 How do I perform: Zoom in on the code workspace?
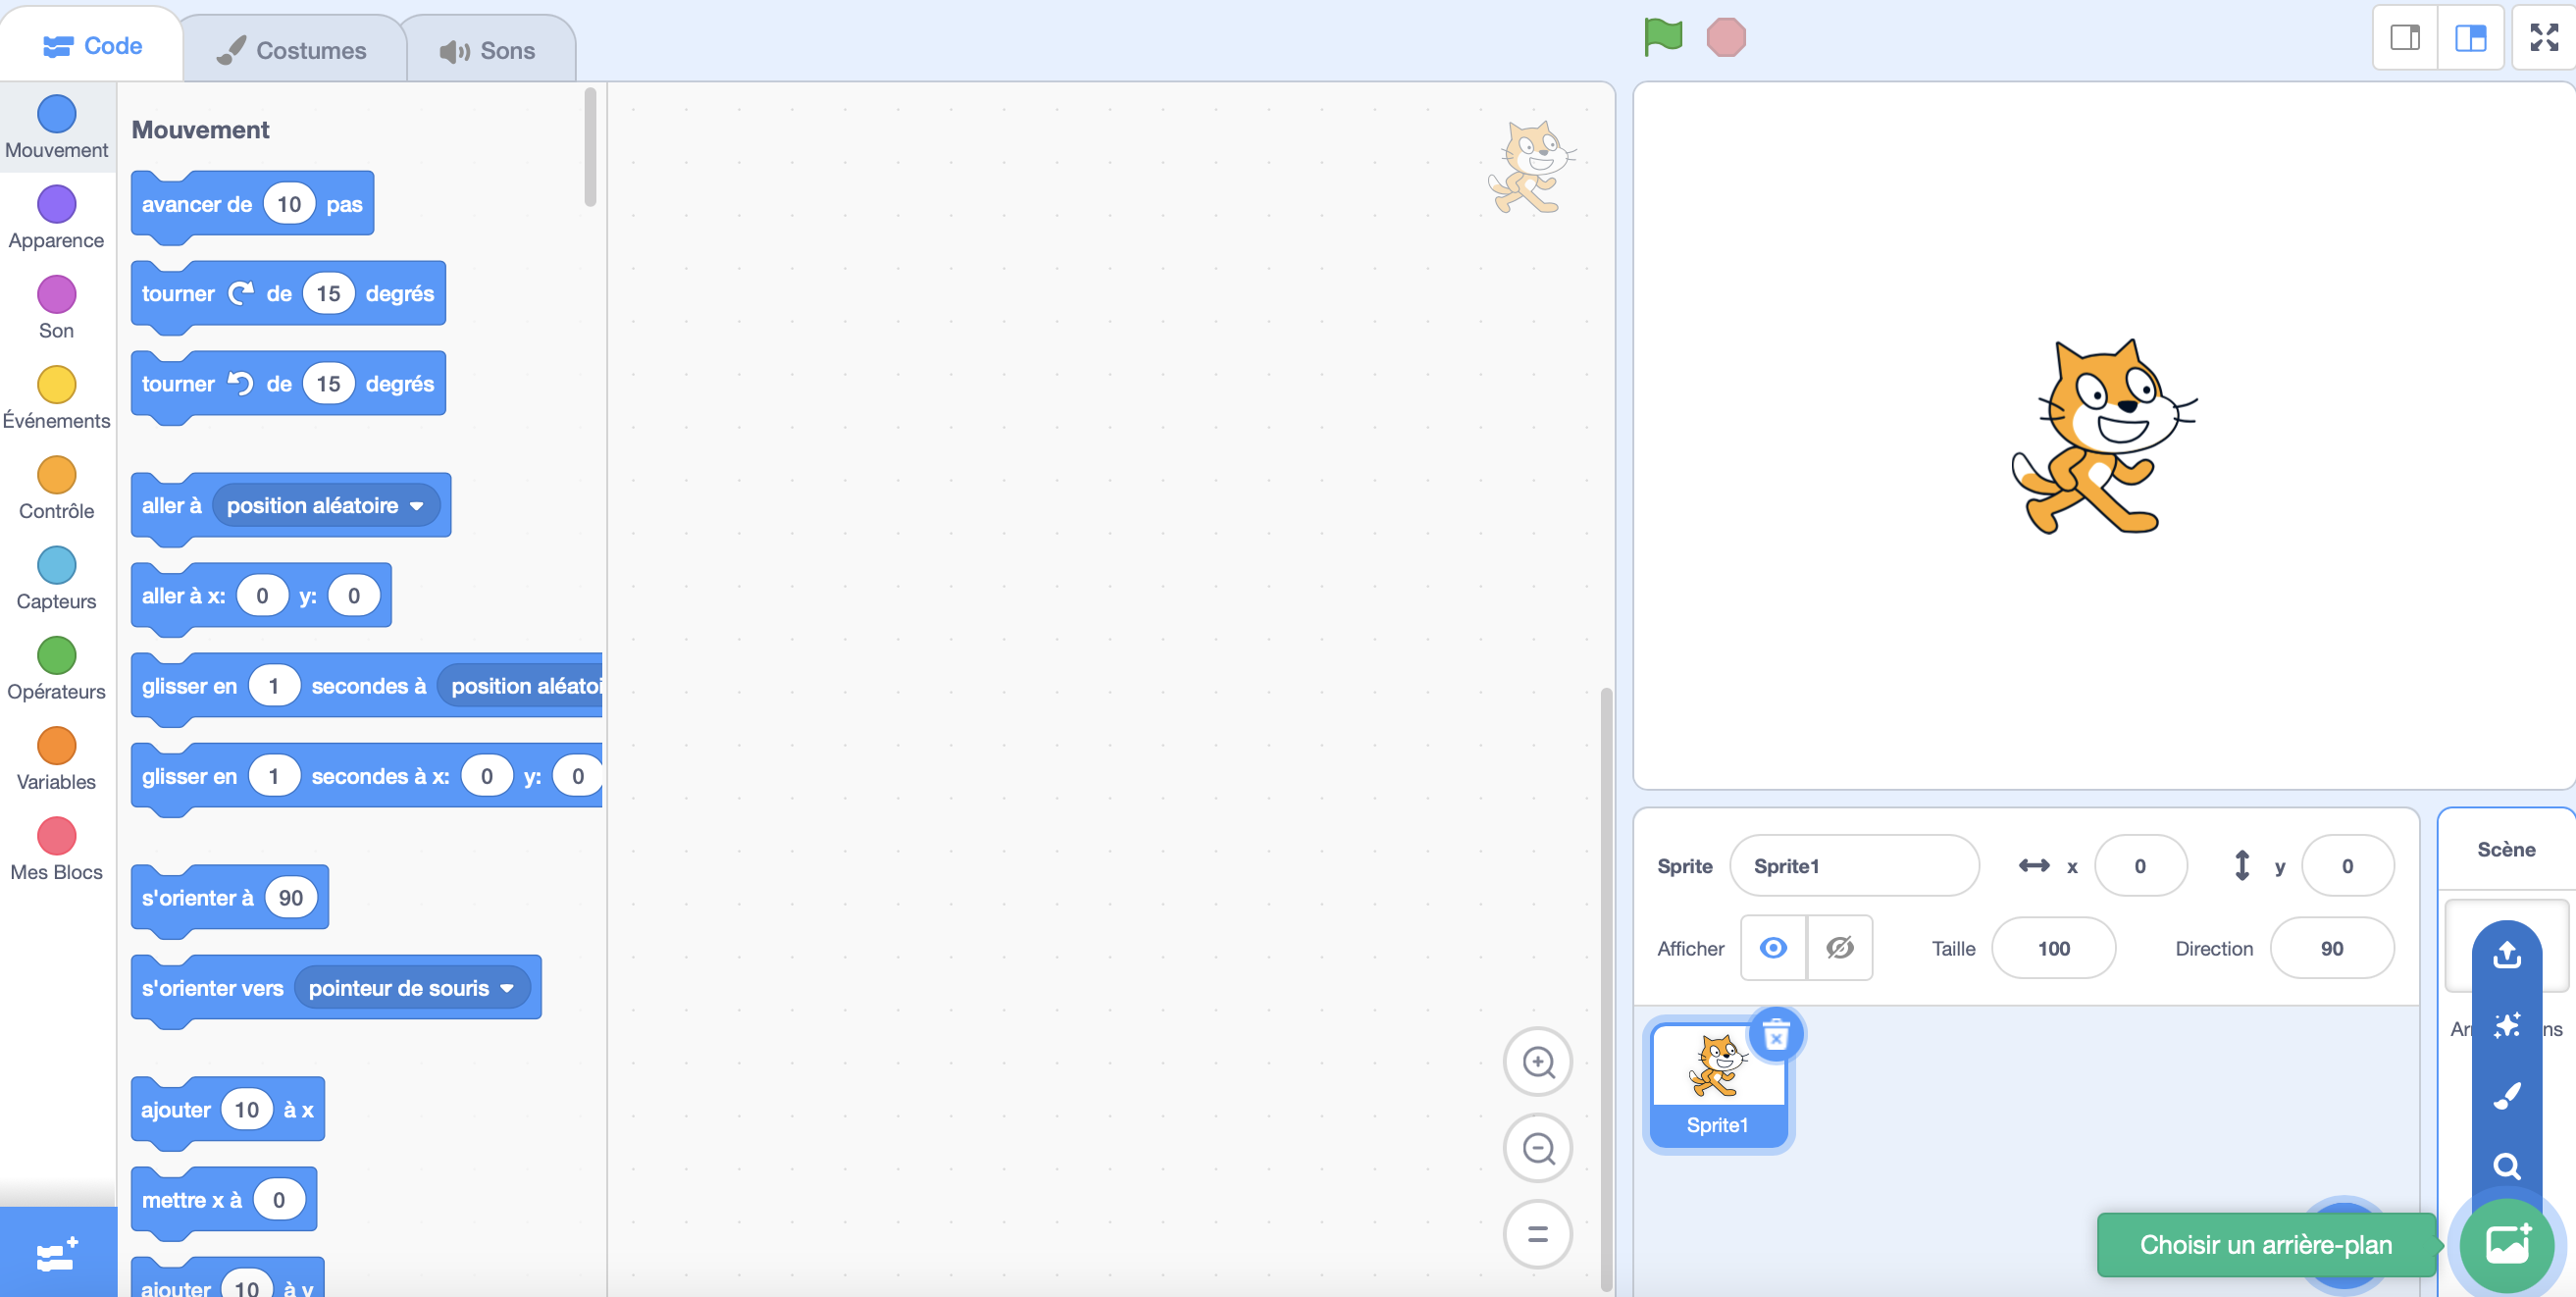click(x=1537, y=1062)
